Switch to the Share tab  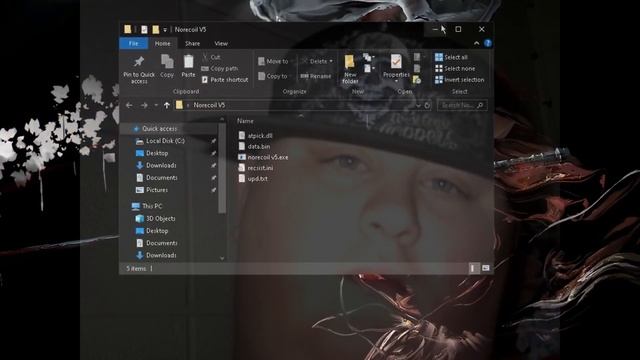pyautogui.click(x=192, y=43)
